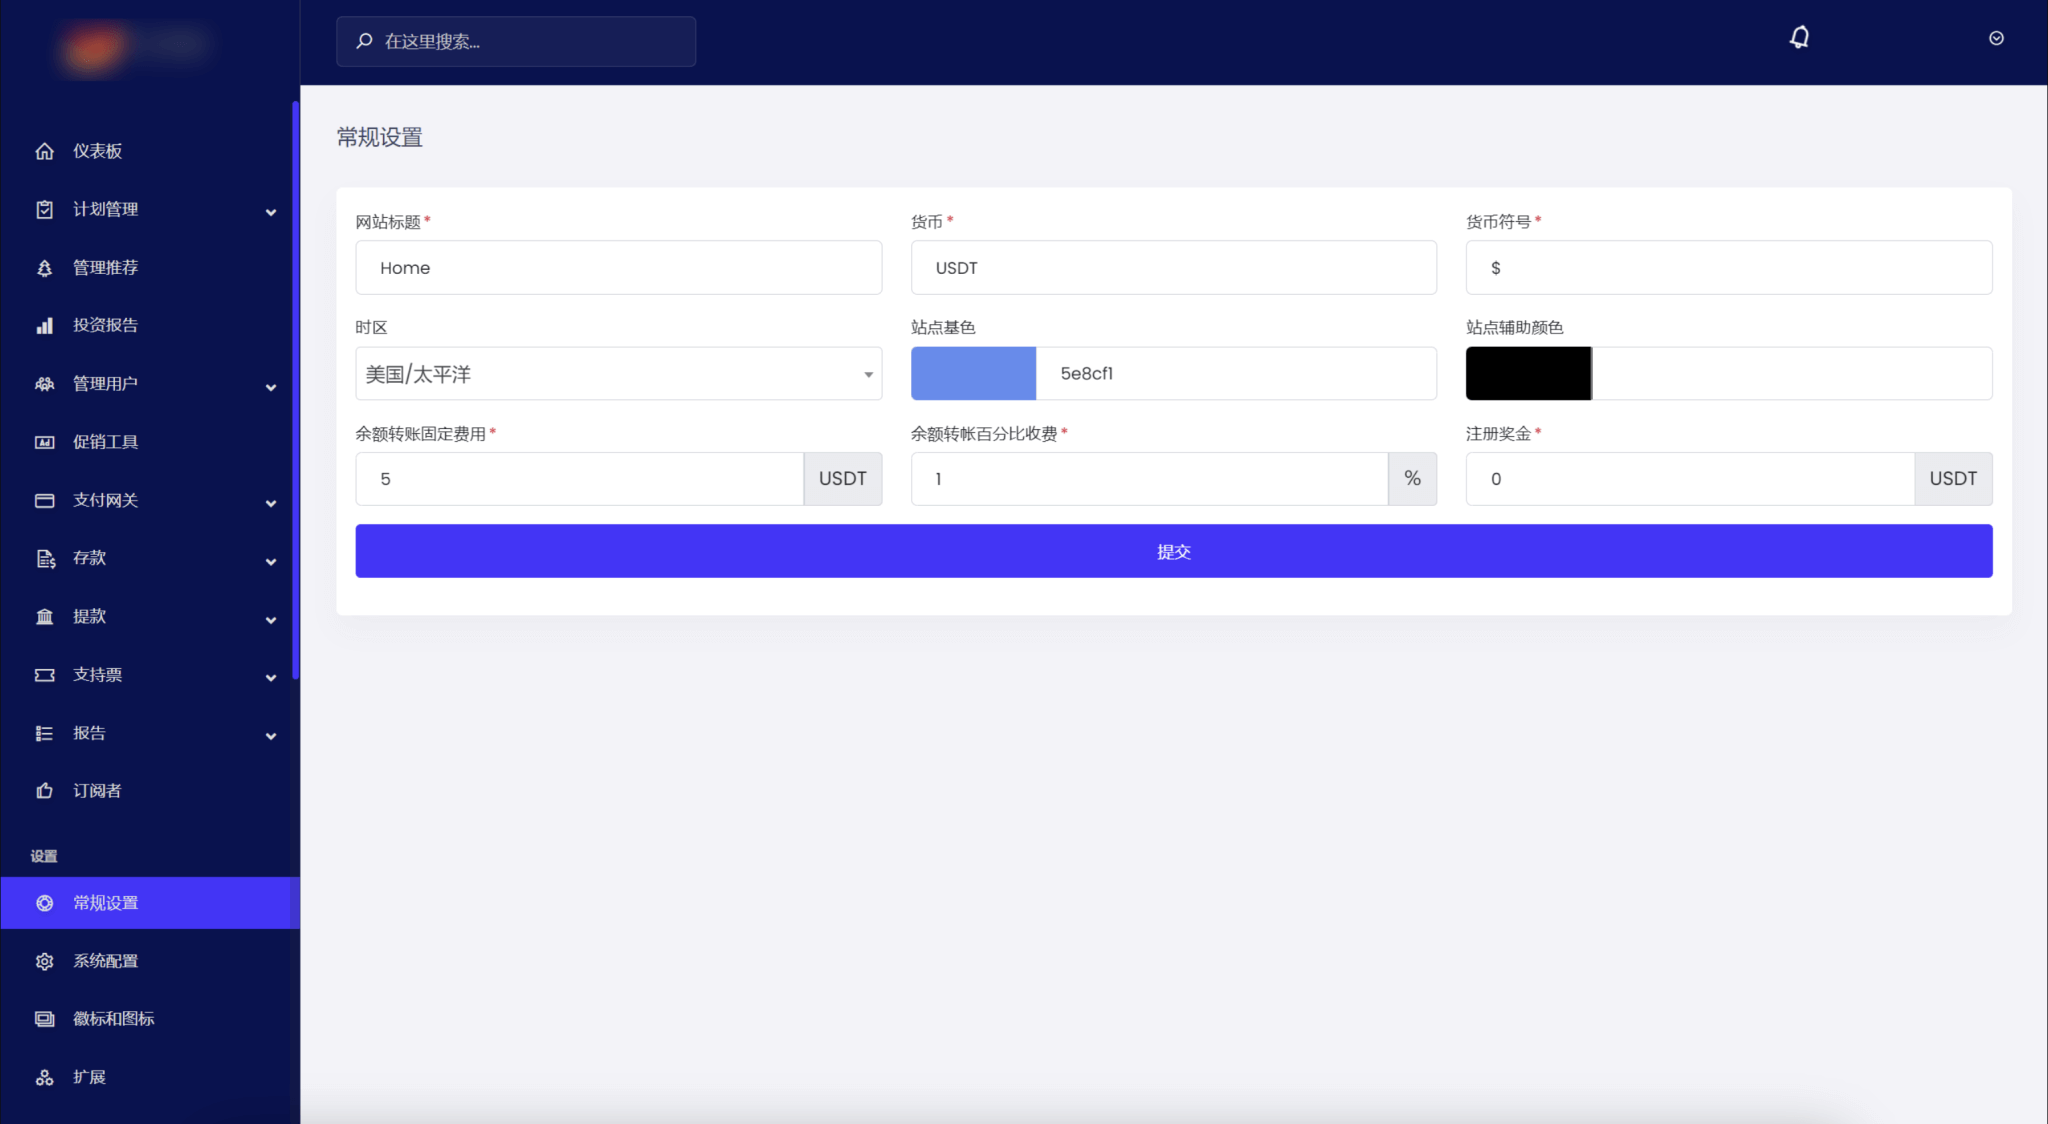2048x1124 pixels.
Task: Click the 网站标题 input field
Action: pos(618,268)
